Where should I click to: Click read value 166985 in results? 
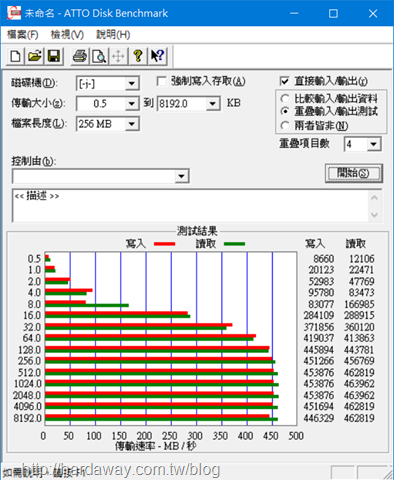click(359, 304)
